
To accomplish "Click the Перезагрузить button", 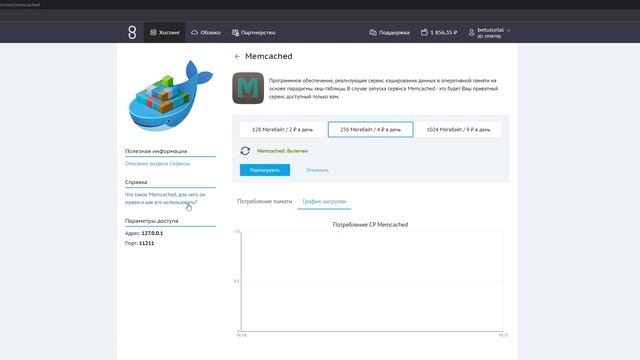I will click(265, 170).
